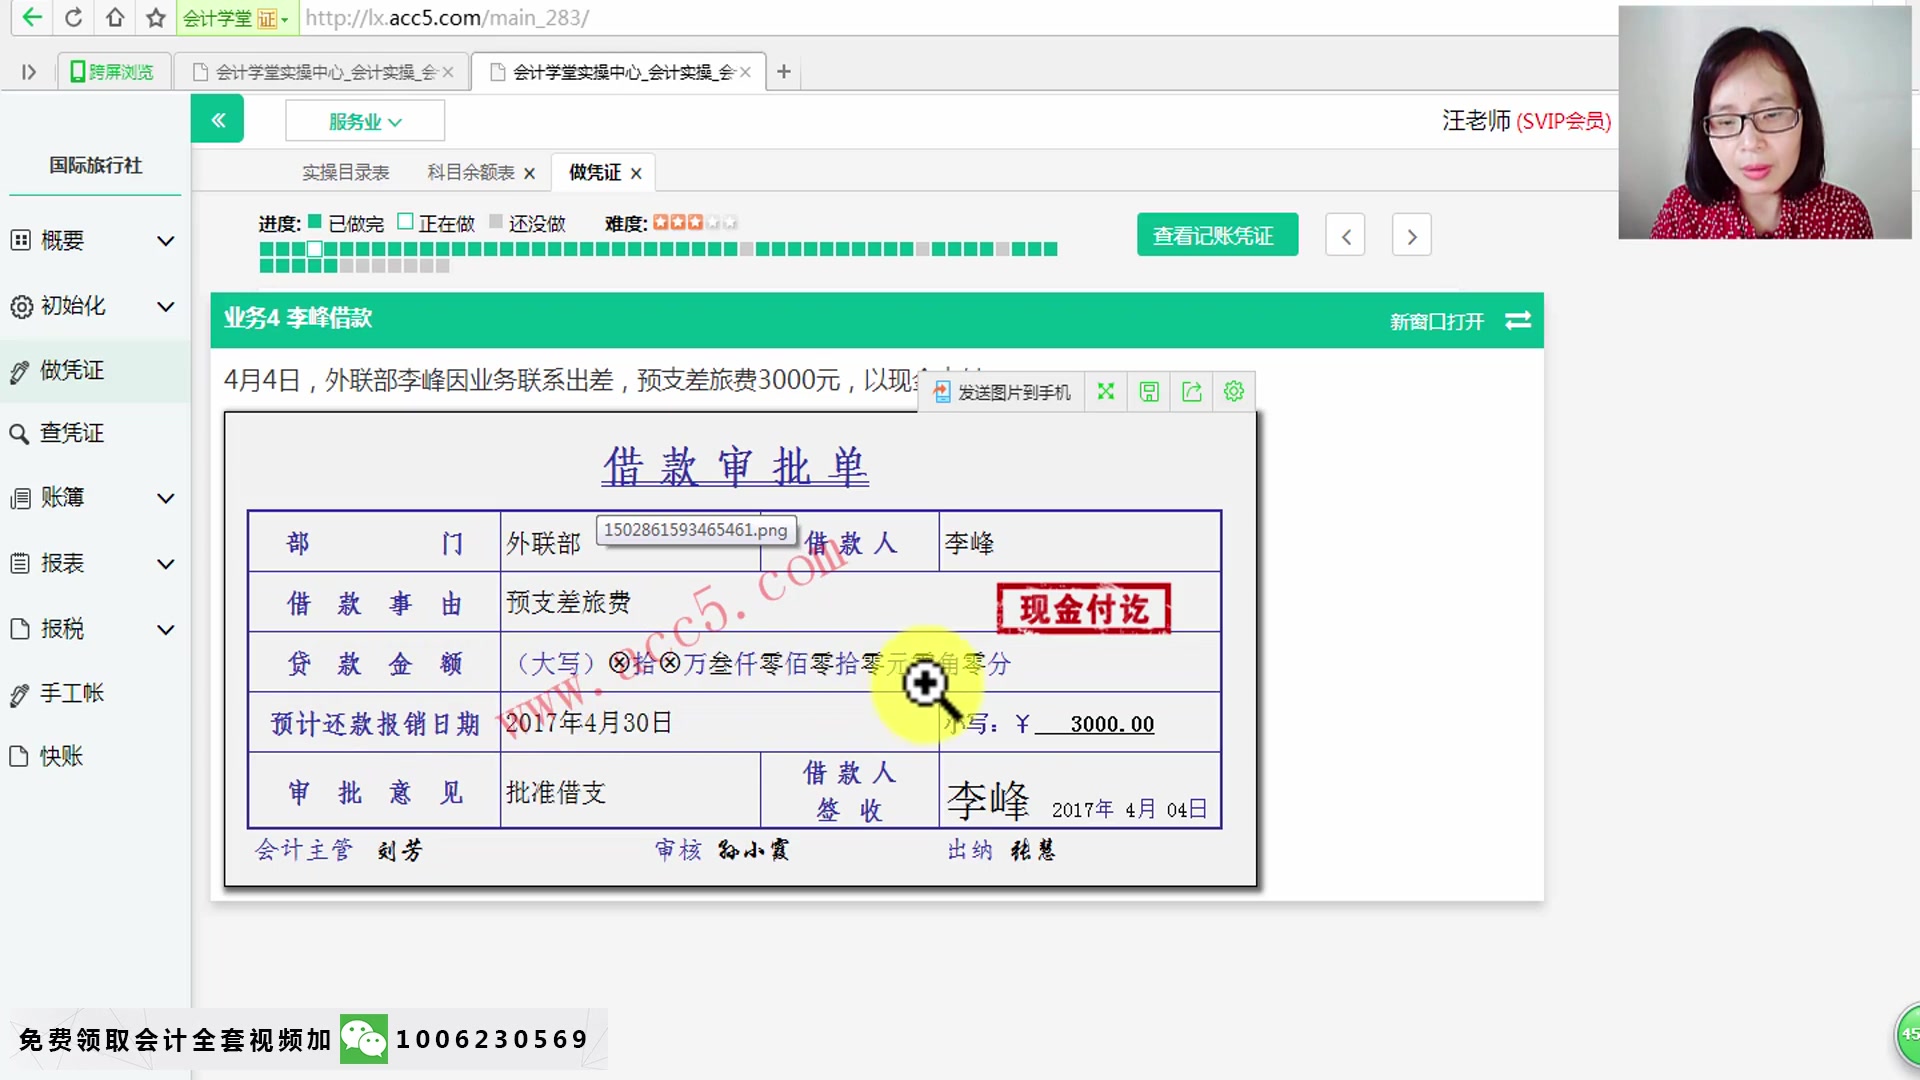Open the 快账 quick accounts section
1920x1080 pixels.
pos(62,756)
